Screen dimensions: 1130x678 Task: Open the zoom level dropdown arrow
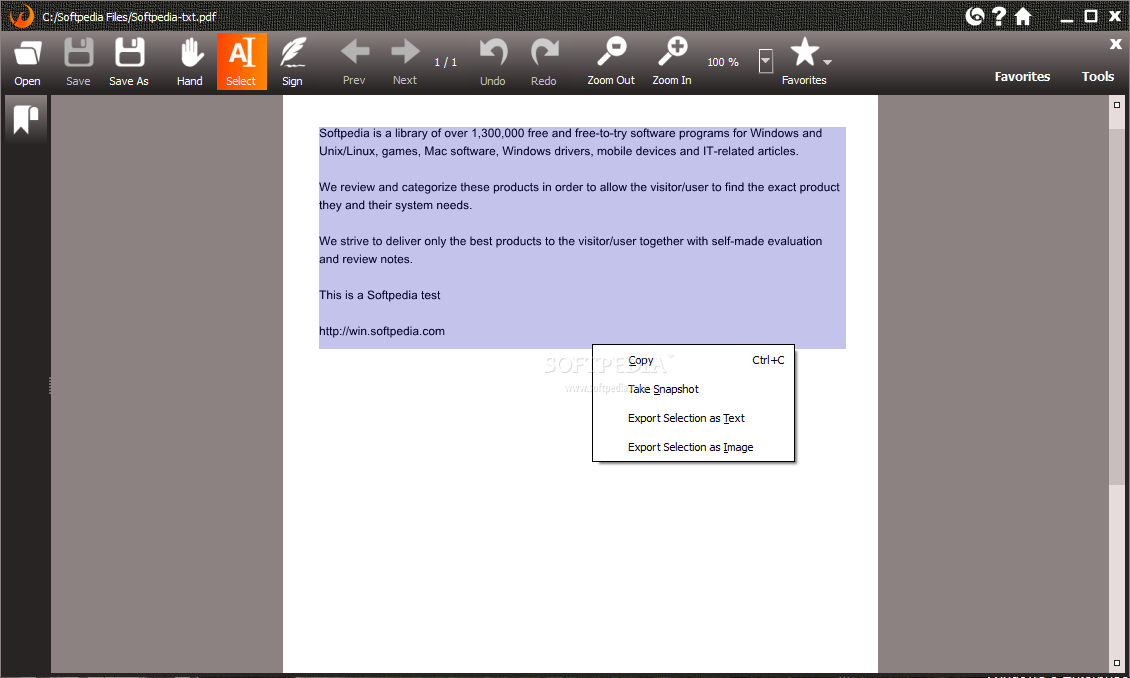765,61
